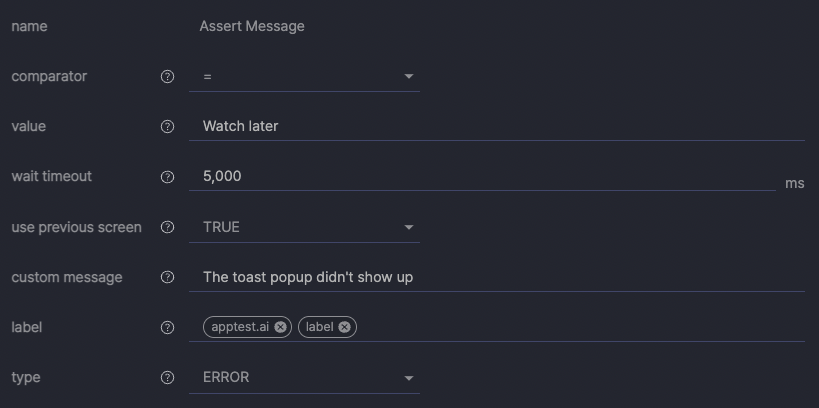The height and width of the screenshot is (408, 819).
Task: Click the help icon beside value
Action: pyautogui.click(x=167, y=126)
